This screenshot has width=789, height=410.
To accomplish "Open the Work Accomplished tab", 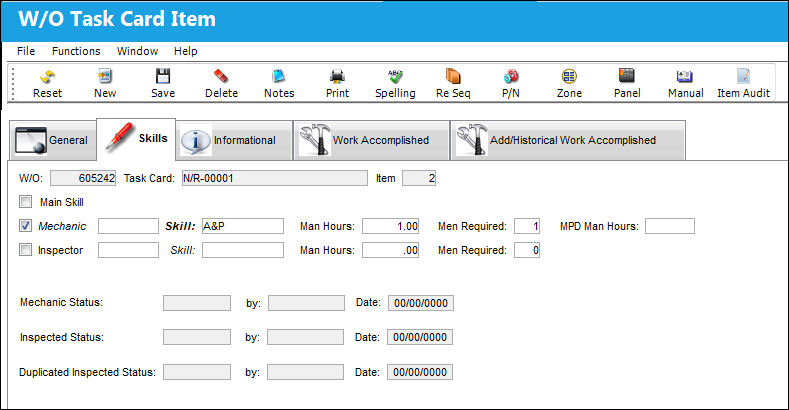I will (371, 140).
